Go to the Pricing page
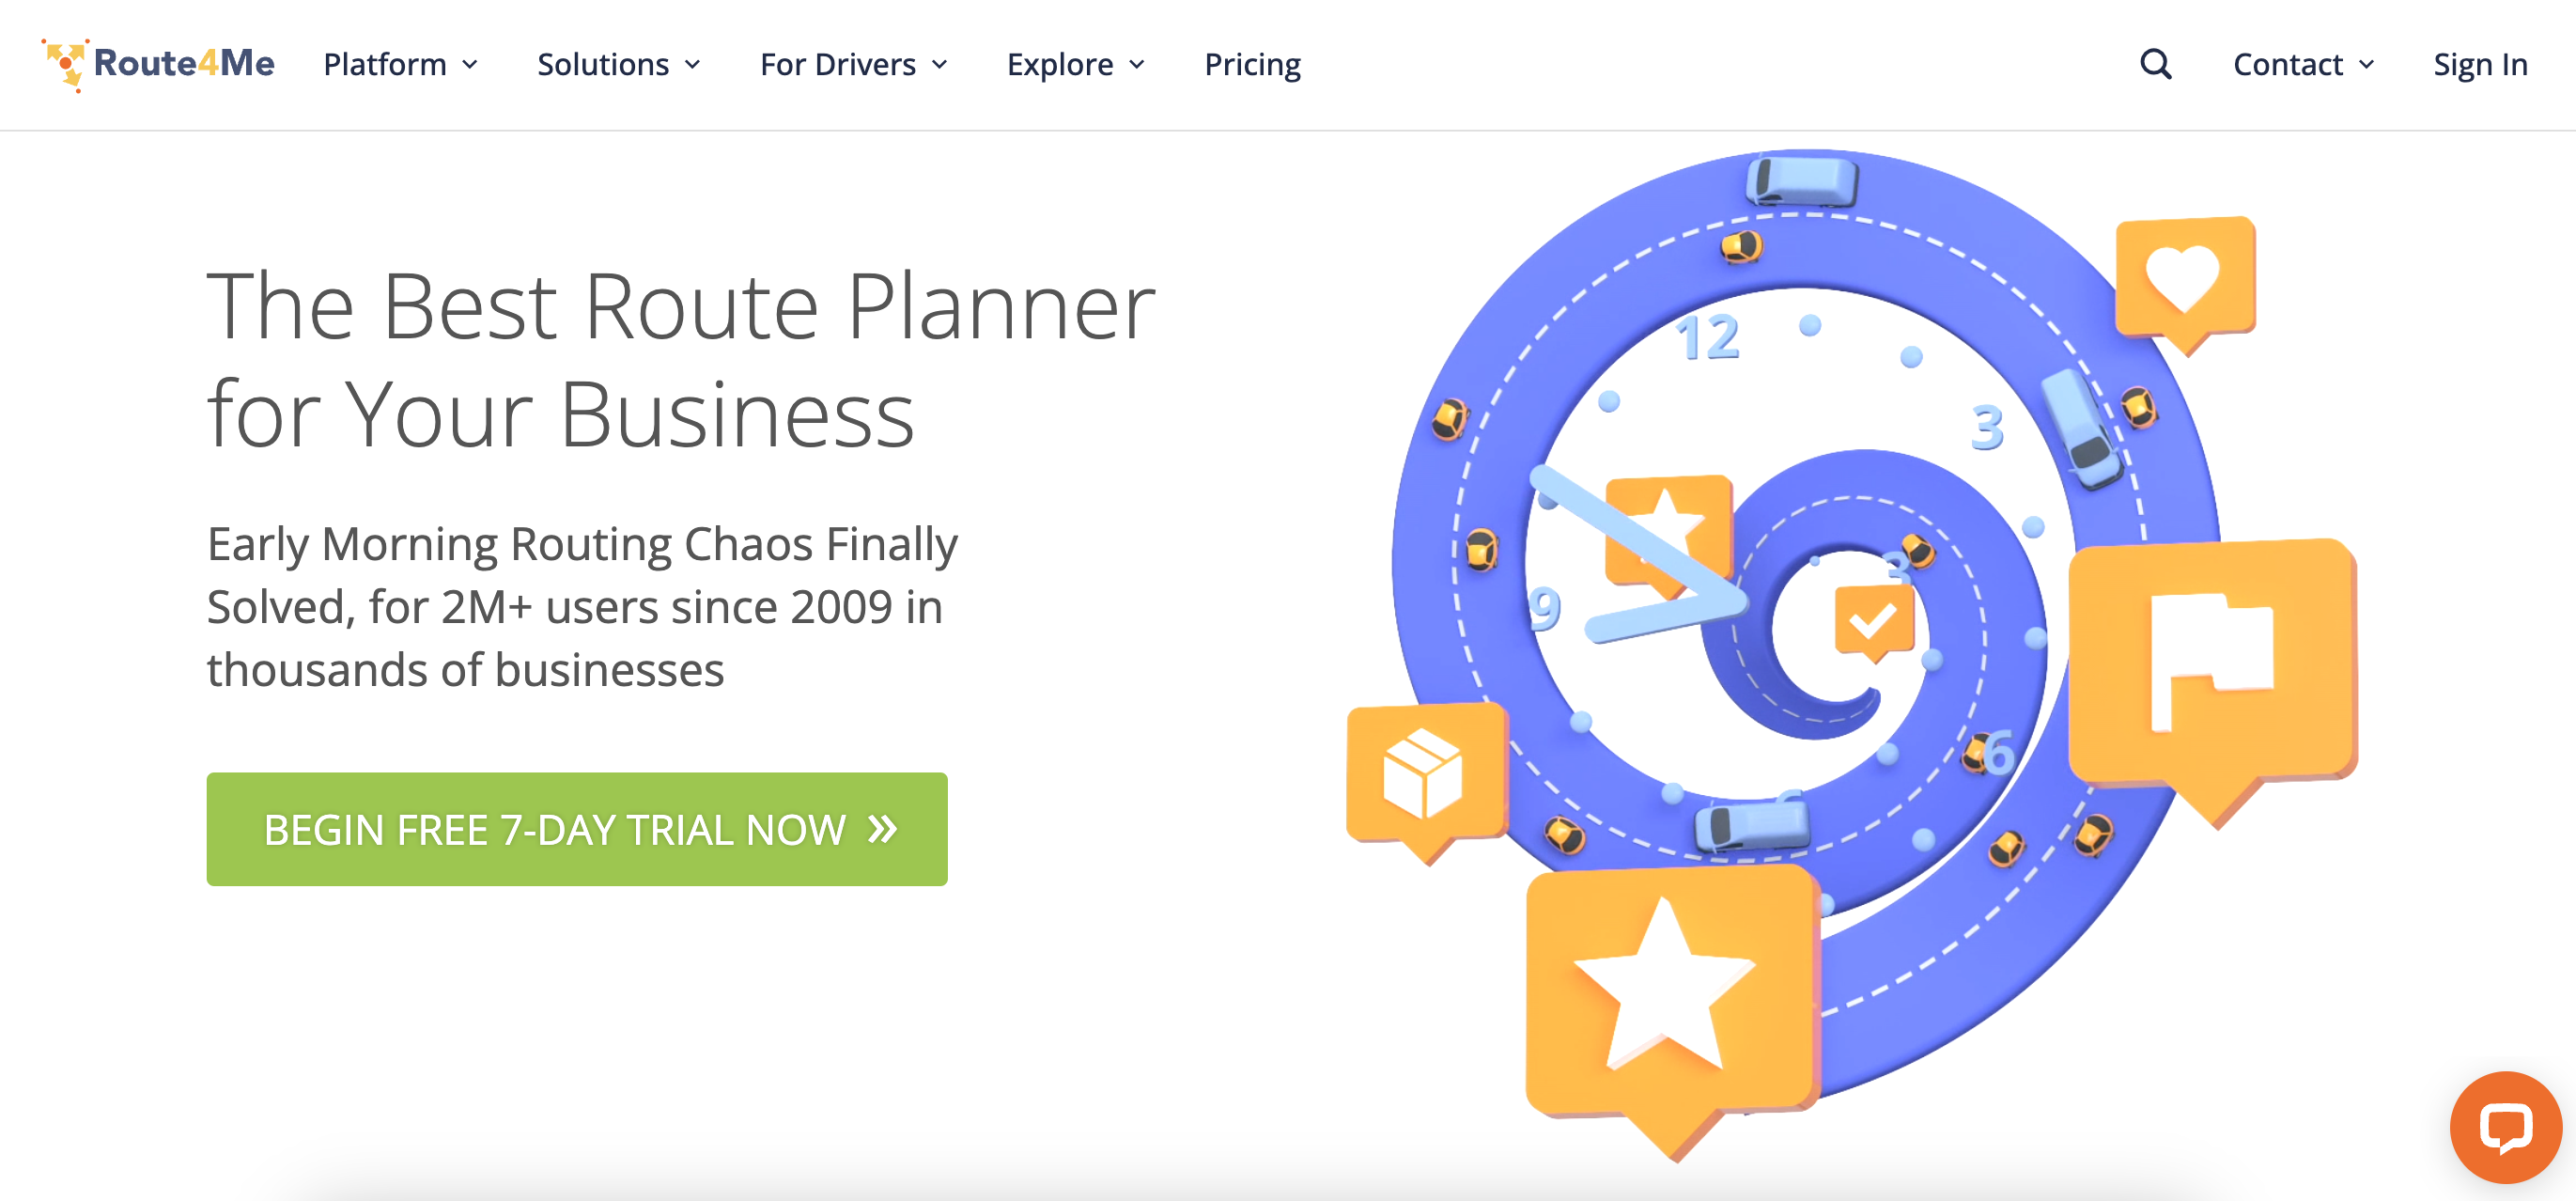2576x1201 pixels. point(1252,64)
